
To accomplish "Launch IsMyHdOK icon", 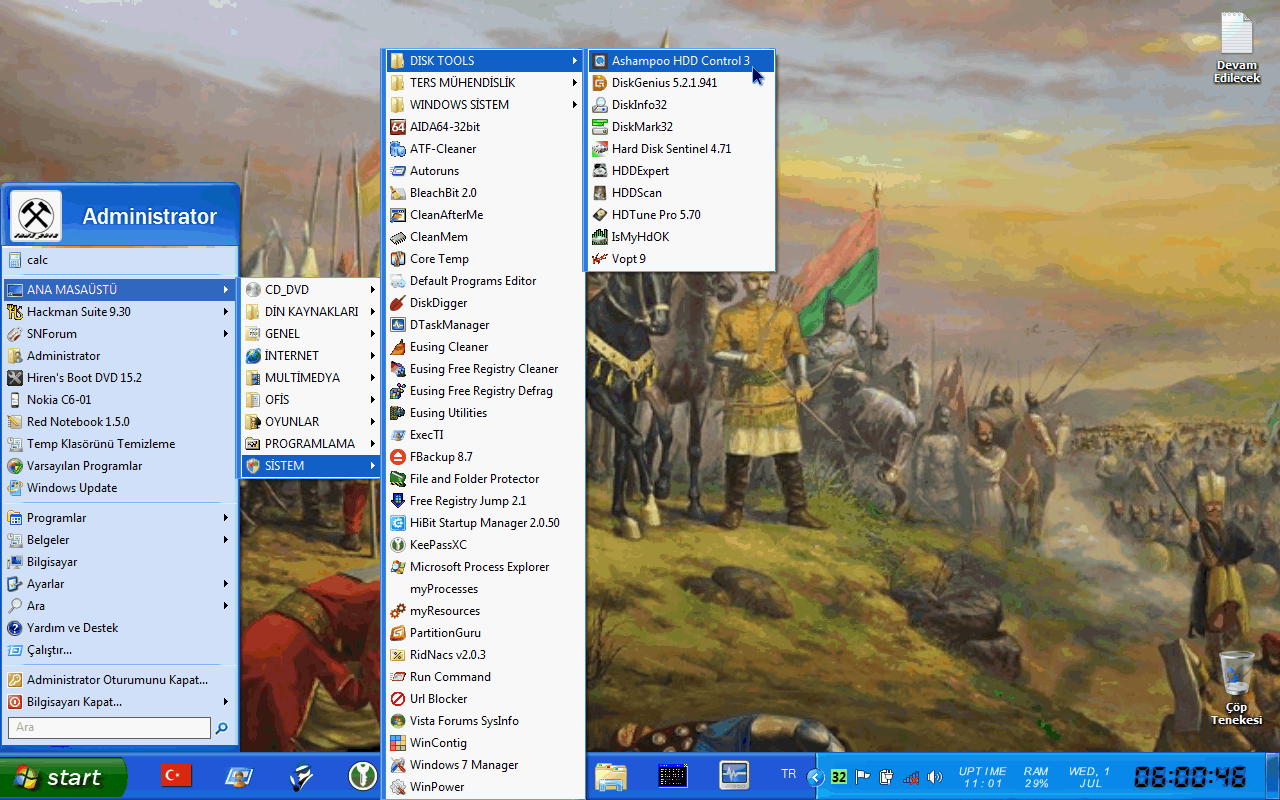I will point(600,237).
